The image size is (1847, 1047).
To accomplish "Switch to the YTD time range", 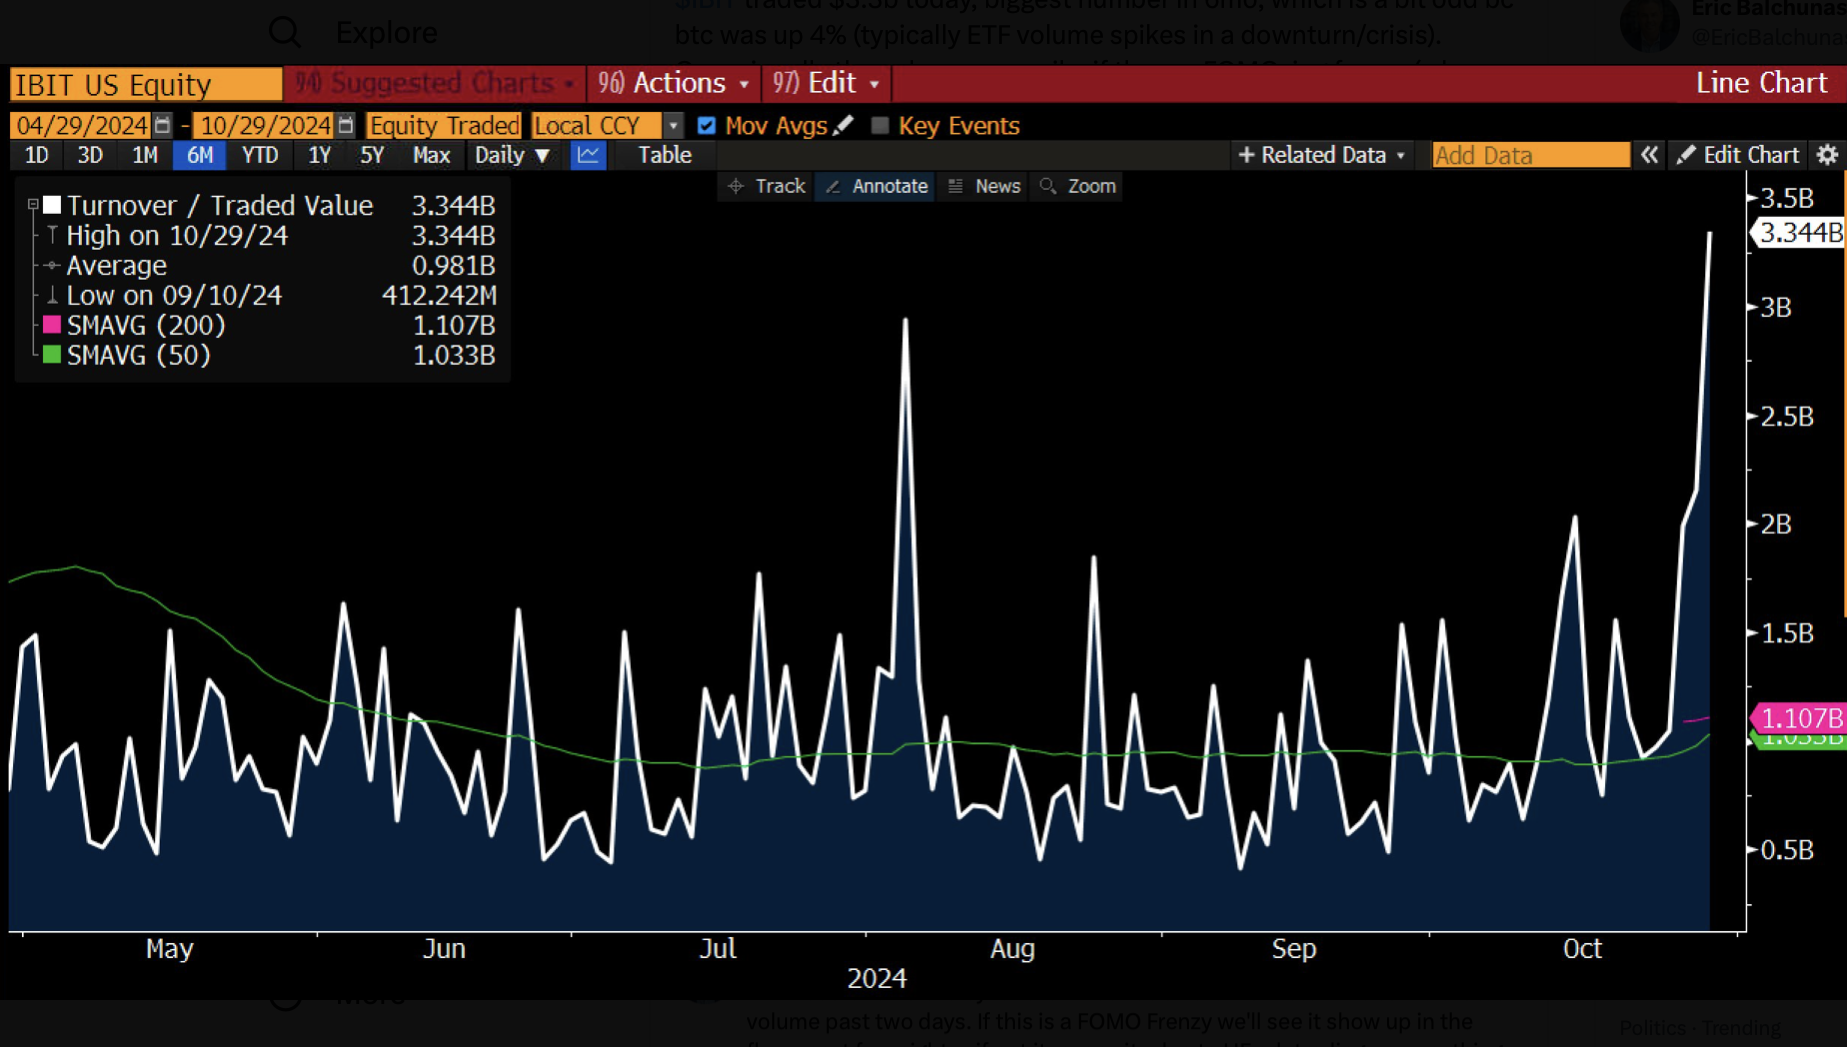I will tap(260, 155).
